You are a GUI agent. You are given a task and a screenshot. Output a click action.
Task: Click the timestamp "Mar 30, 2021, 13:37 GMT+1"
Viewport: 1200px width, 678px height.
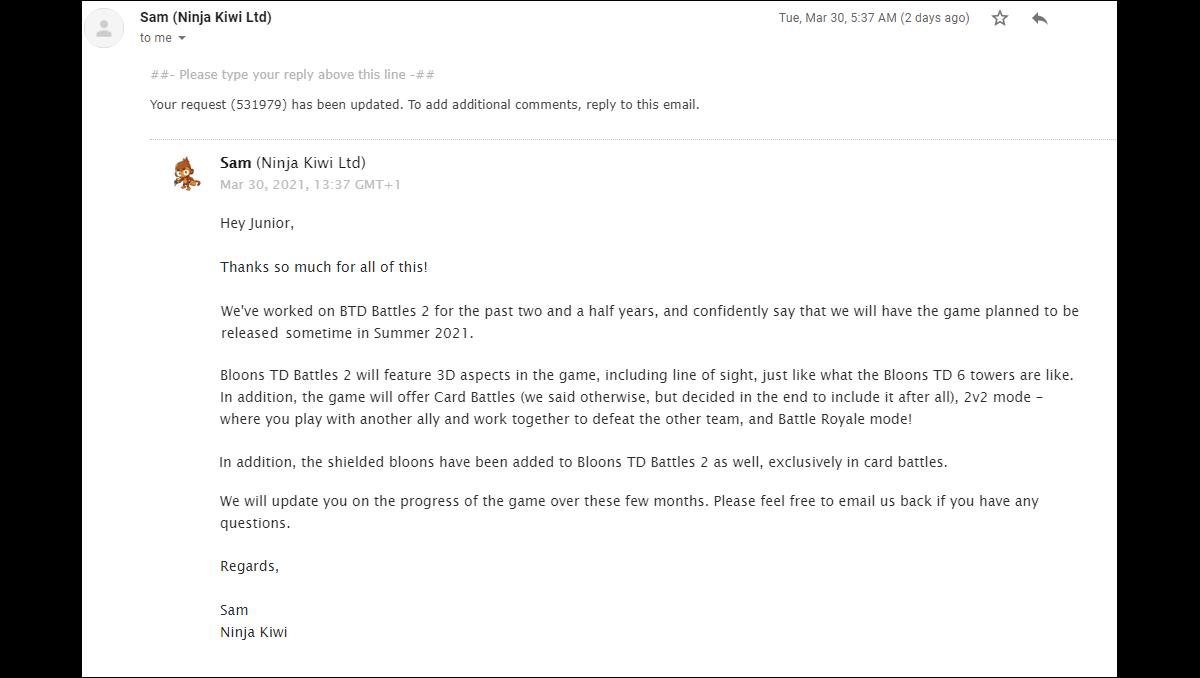tap(310, 185)
